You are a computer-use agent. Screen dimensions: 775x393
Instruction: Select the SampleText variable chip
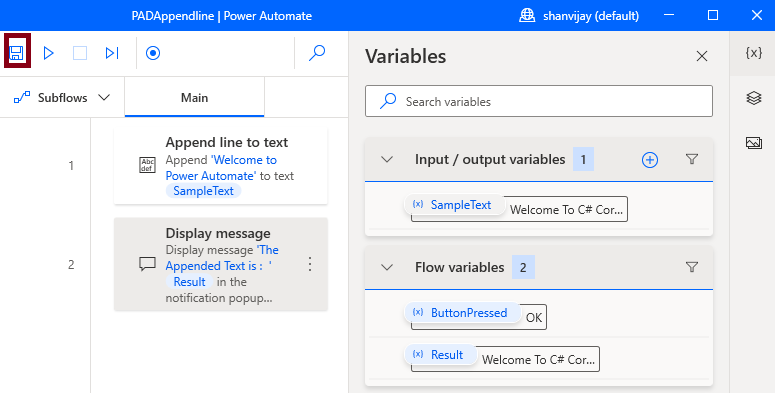455,205
